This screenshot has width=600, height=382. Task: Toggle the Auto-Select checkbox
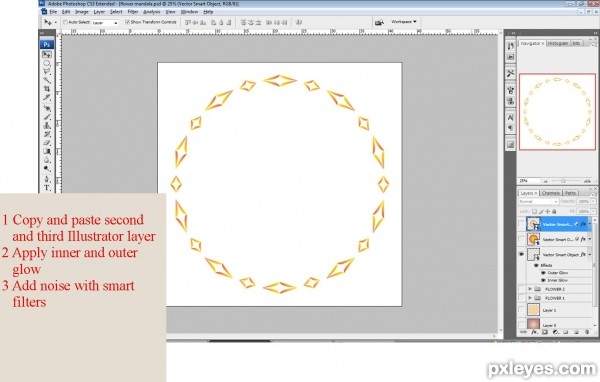pos(65,22)
